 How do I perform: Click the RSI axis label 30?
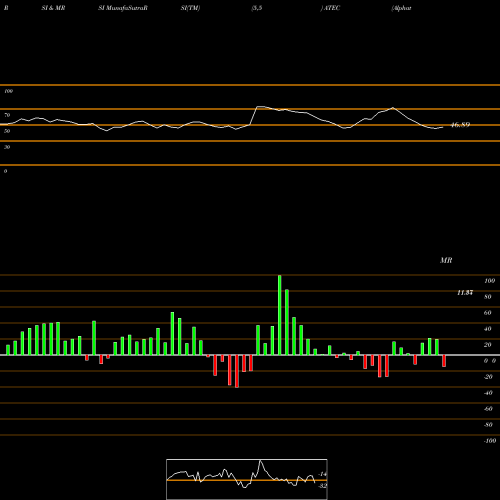click(7, 147)
